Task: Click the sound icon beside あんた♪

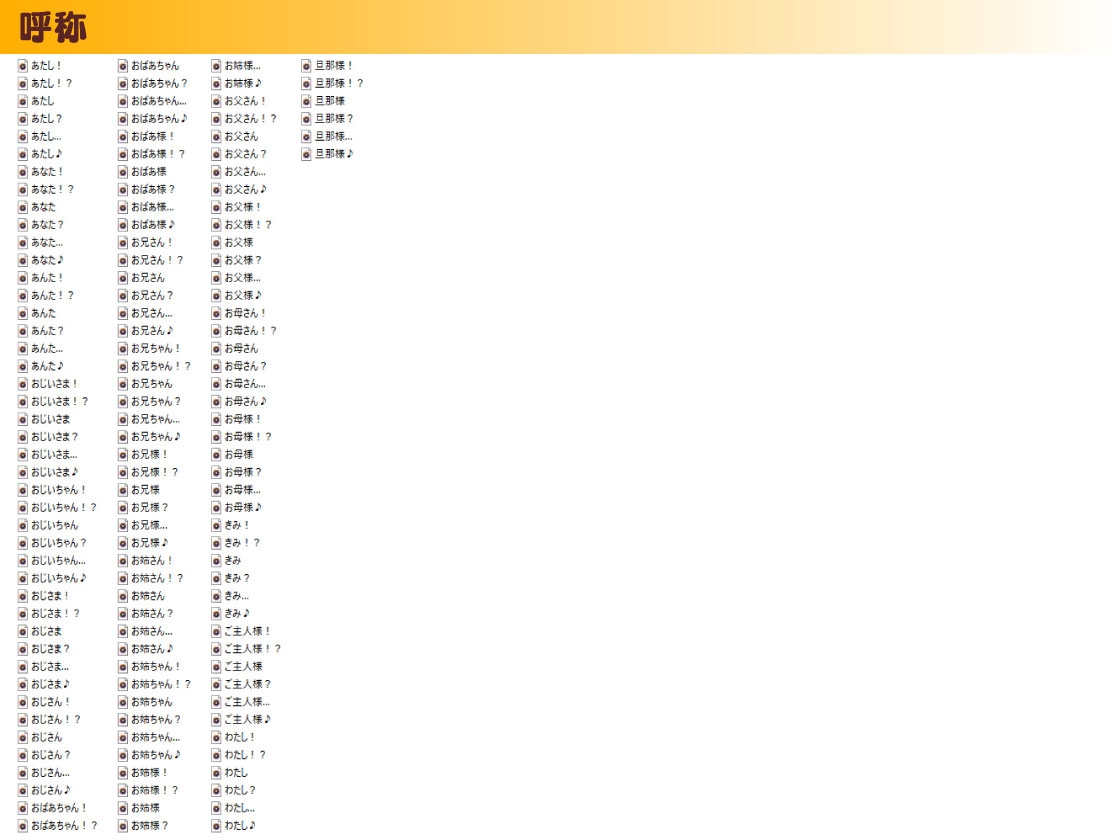Action: point(22,366)
